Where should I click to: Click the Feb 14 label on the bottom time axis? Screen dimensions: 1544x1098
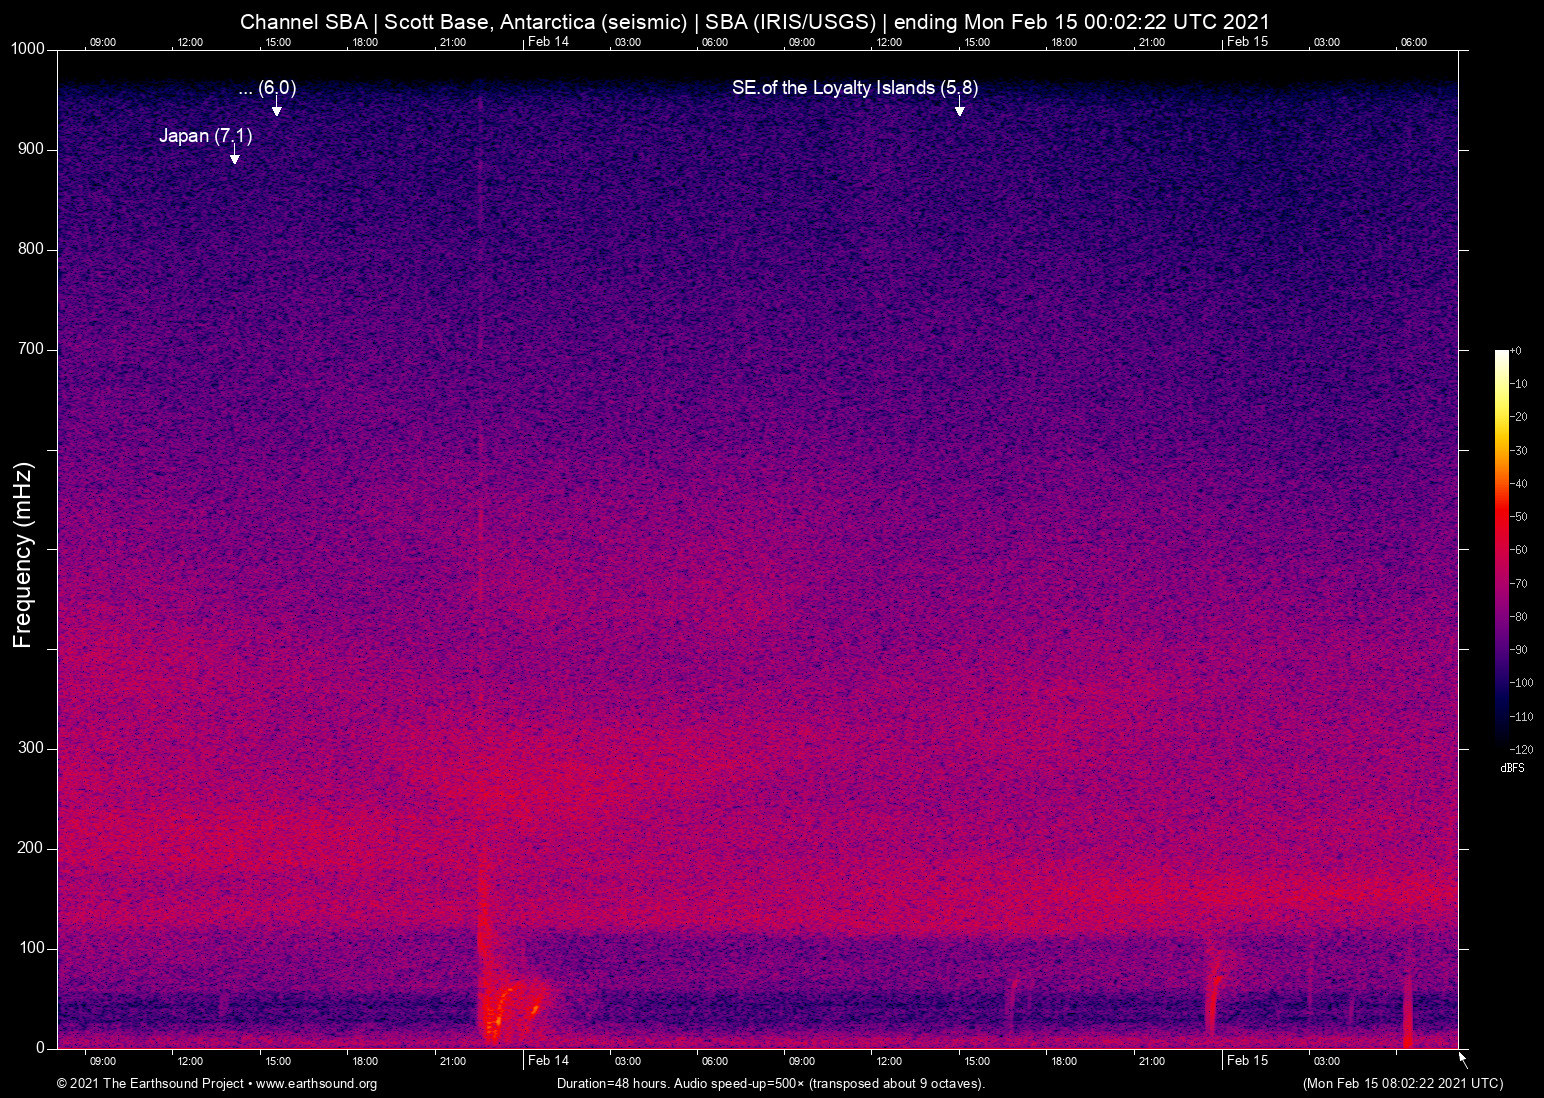(548, 1060)
